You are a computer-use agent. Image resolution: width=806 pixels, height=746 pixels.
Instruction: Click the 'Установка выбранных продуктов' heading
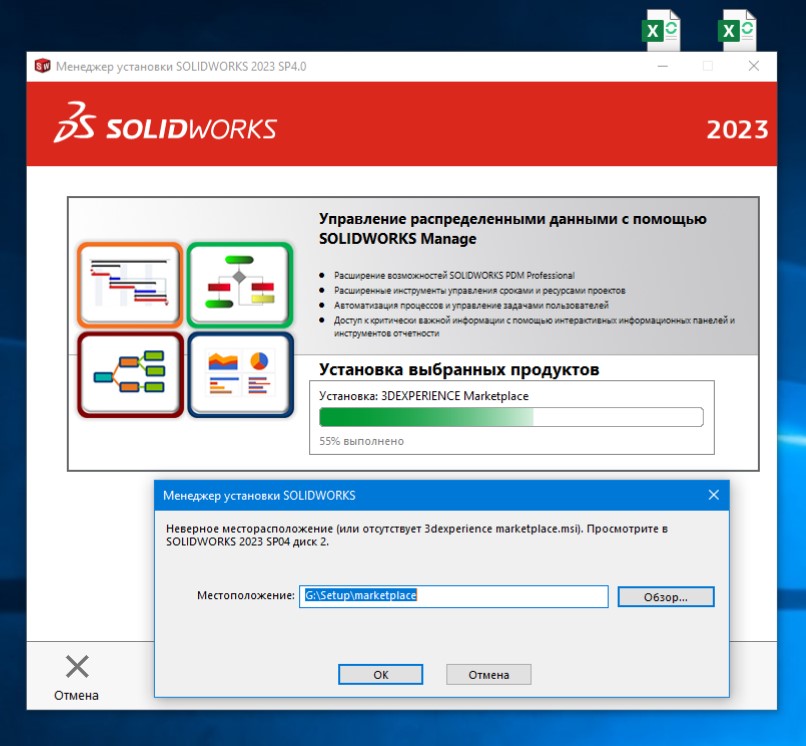click(459, 369)
